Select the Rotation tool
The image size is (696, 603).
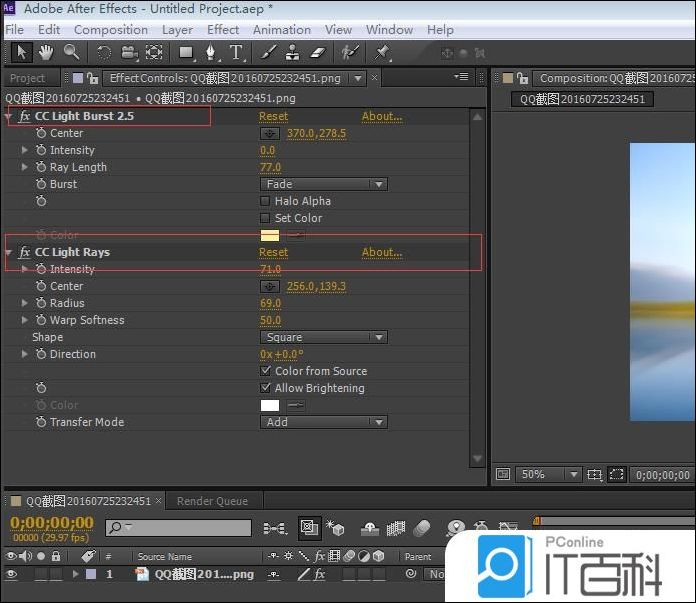click(104, 52)
